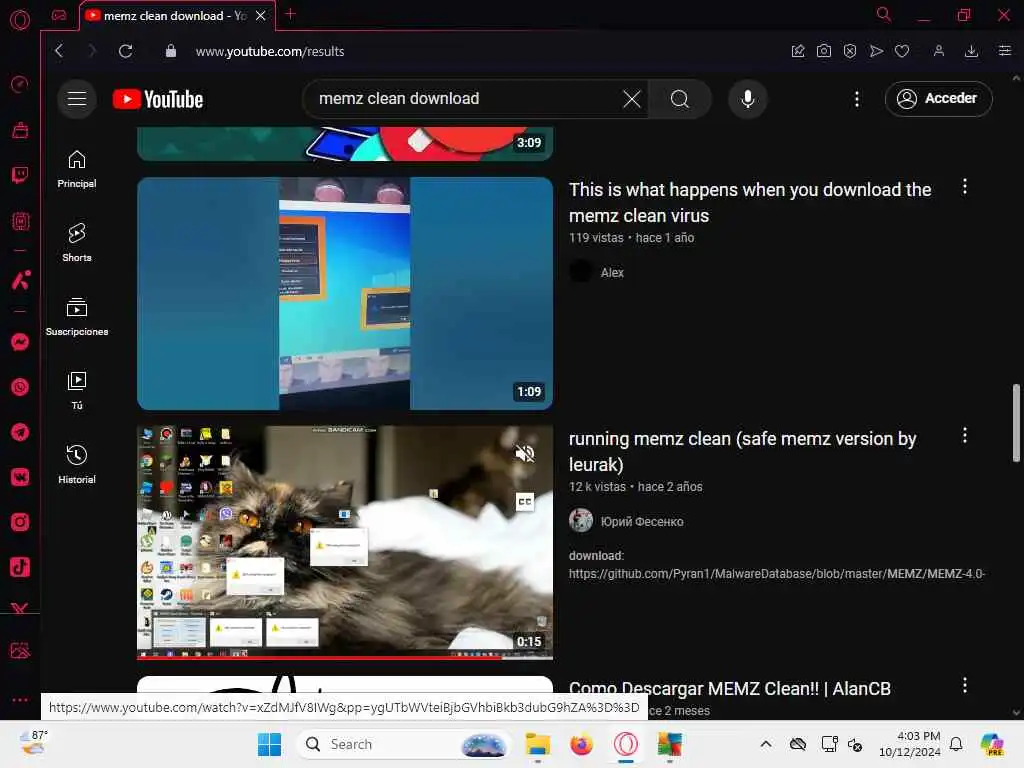1024x768 pixels.
Task: Toggle captions on cat video preview
Action: click(525, 502)
